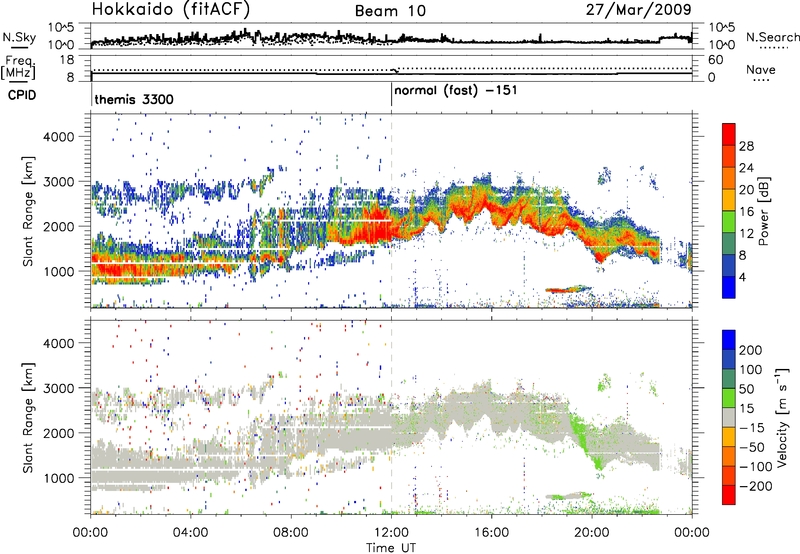
Task: Click the '04:00' time axis tick label
Action: pyautogui.click(x=191, y=533)
